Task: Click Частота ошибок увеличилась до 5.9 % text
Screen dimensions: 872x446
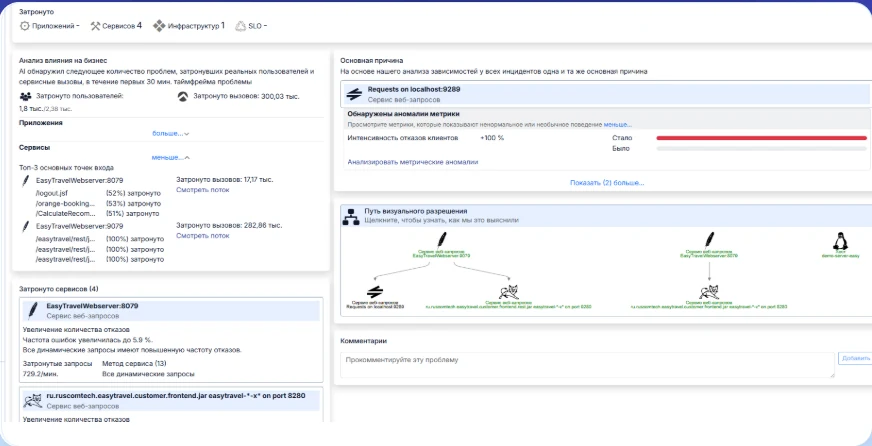Action: pos(88,339)
